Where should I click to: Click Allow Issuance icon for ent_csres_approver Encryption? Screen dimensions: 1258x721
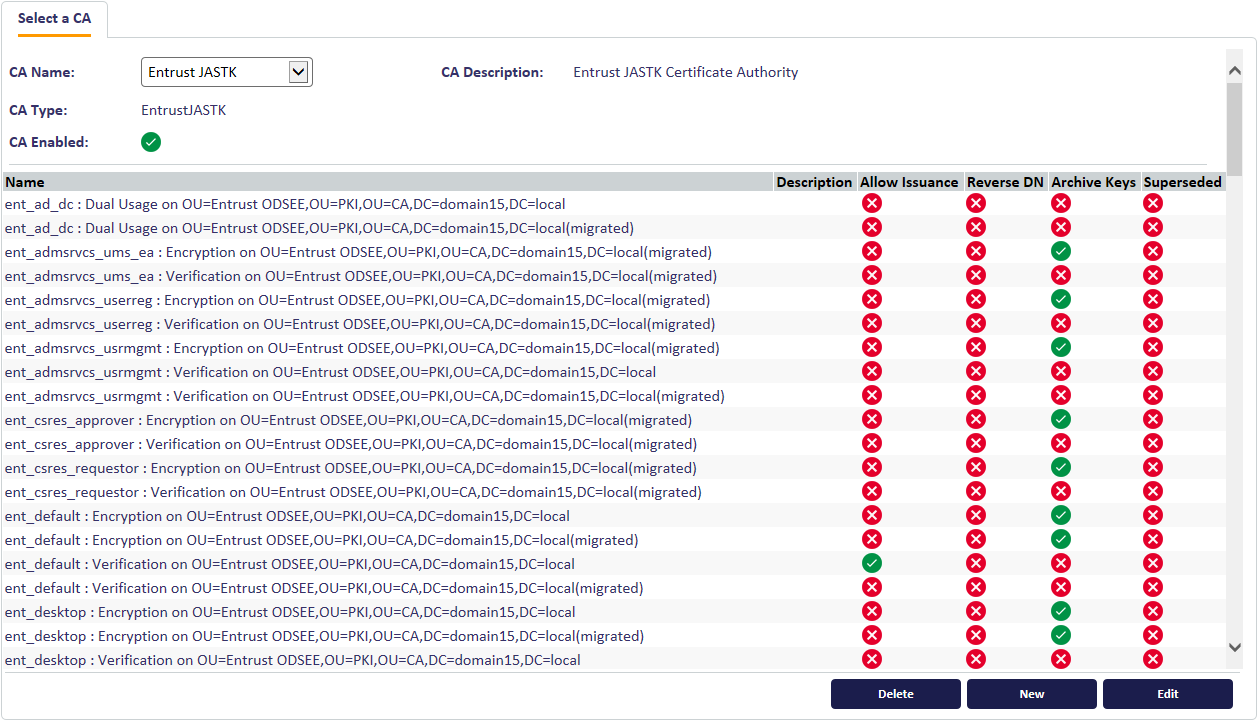[872, 419]
